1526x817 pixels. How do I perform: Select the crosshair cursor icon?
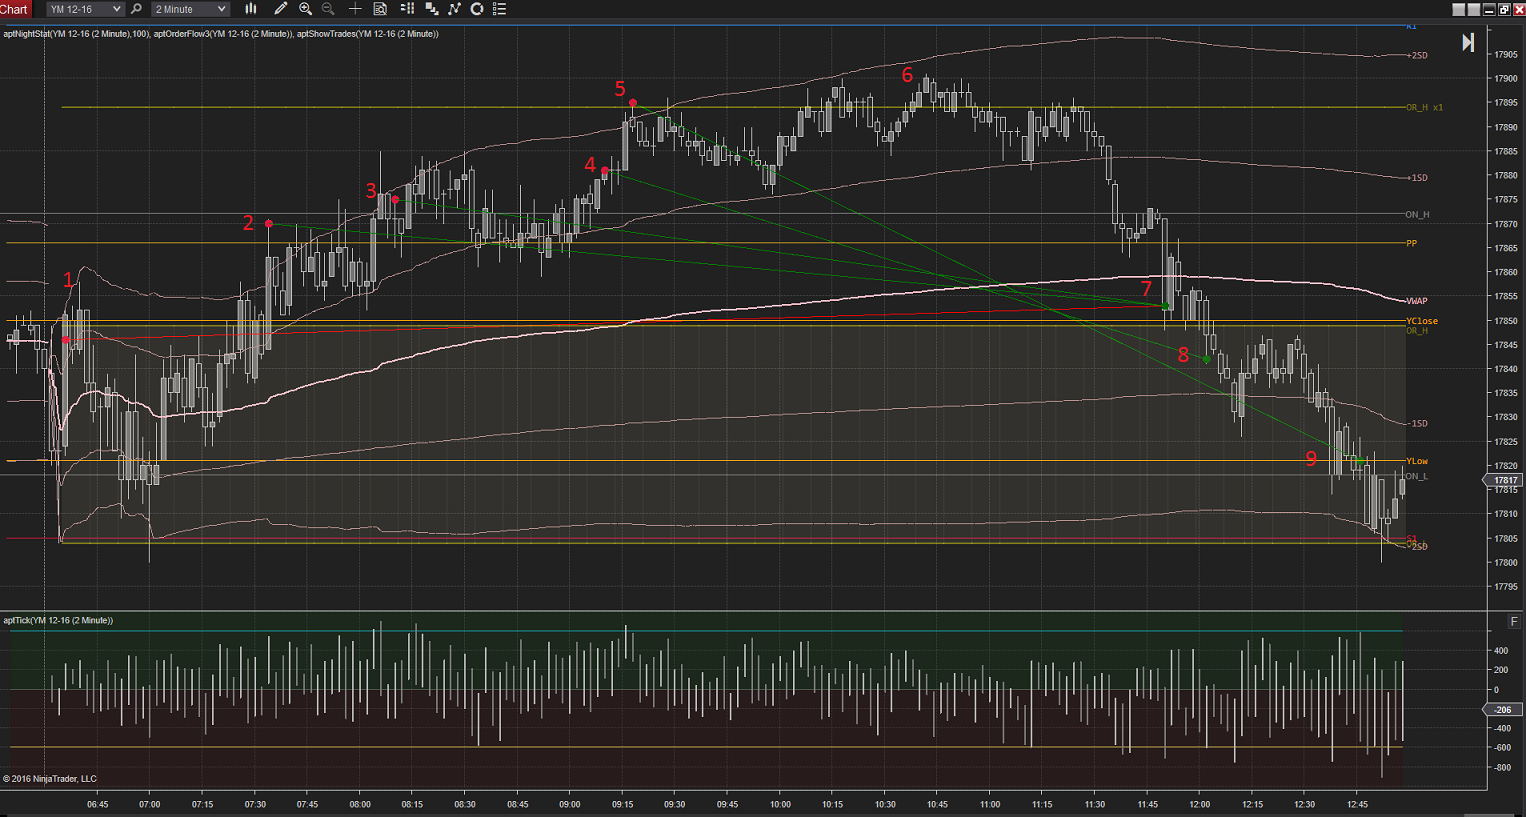tap(355, 9)
